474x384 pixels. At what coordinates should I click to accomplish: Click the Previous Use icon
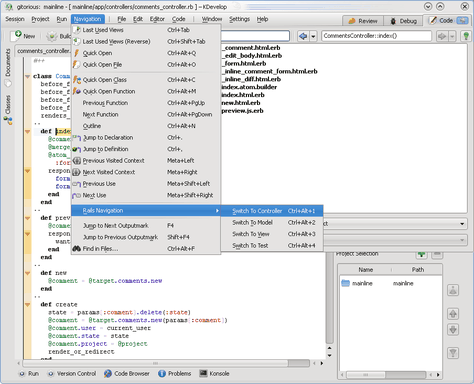(x=77, y=184)
